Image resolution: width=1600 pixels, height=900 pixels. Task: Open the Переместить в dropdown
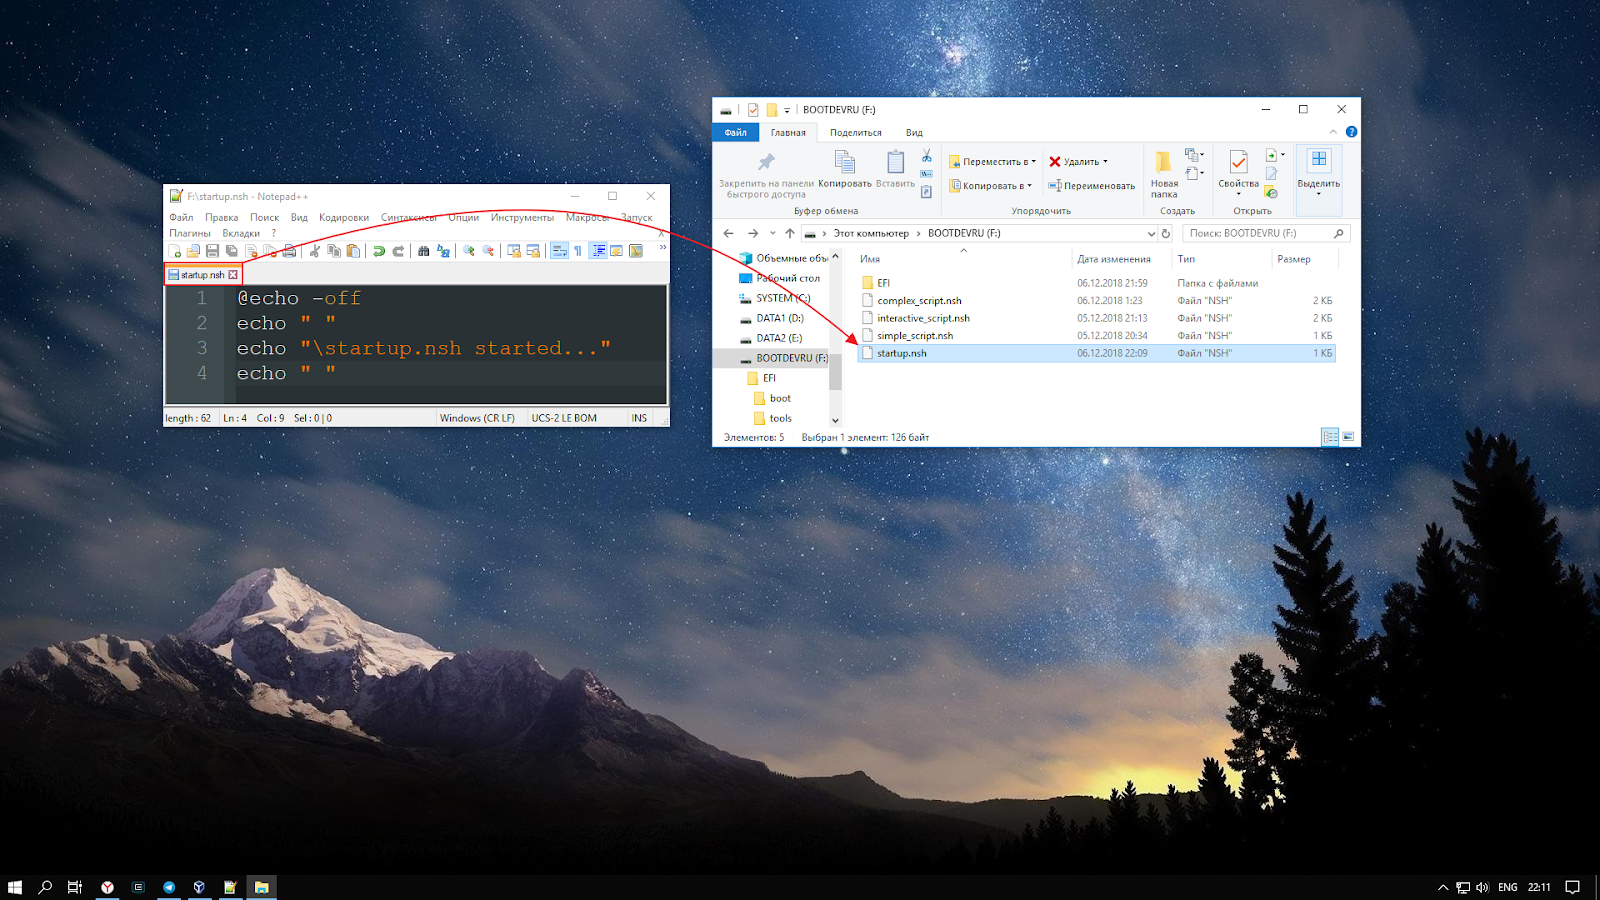tap(992, 161)
